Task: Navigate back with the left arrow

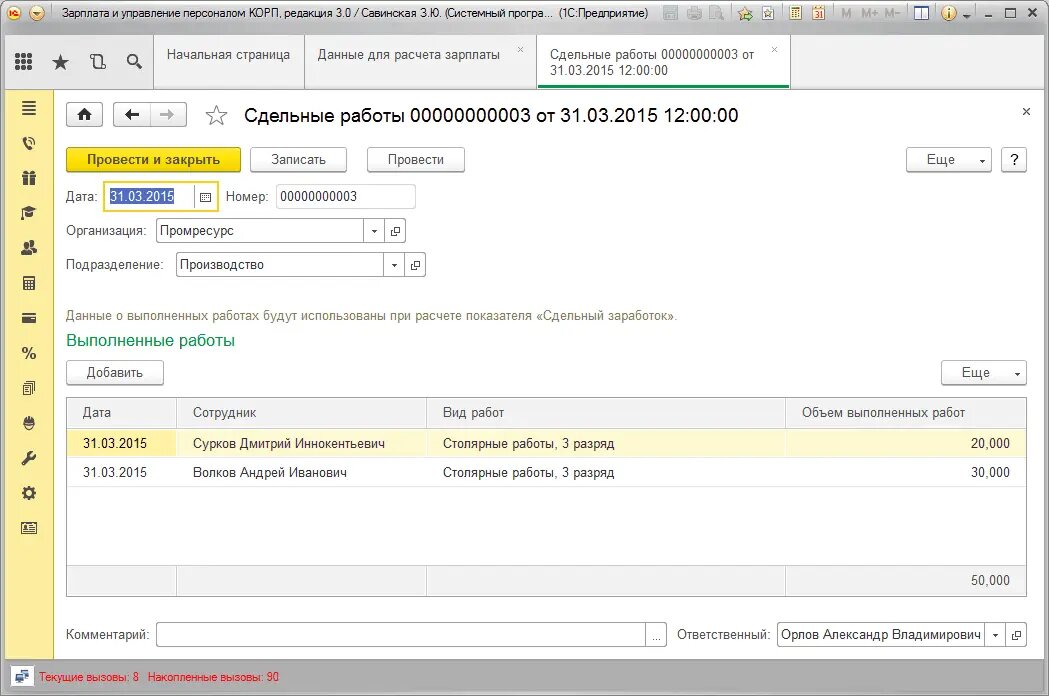Action: pos(132,114)
